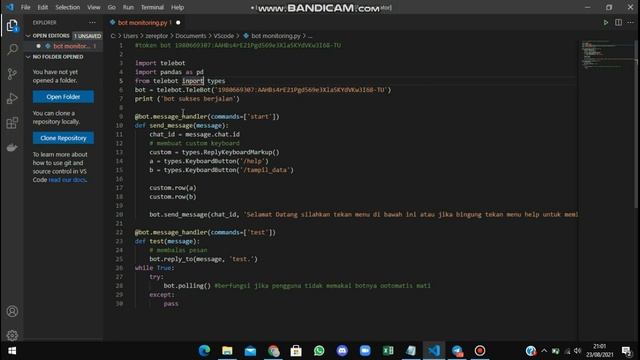
Task: Show hidden system tray icons
Action: tap(544, 351)
